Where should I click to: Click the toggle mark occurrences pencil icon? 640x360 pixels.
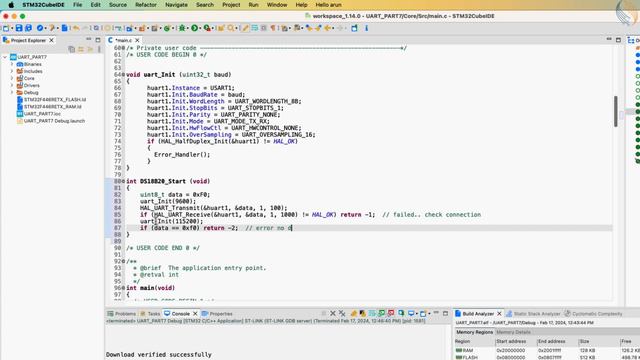click(x=245, y=28)
